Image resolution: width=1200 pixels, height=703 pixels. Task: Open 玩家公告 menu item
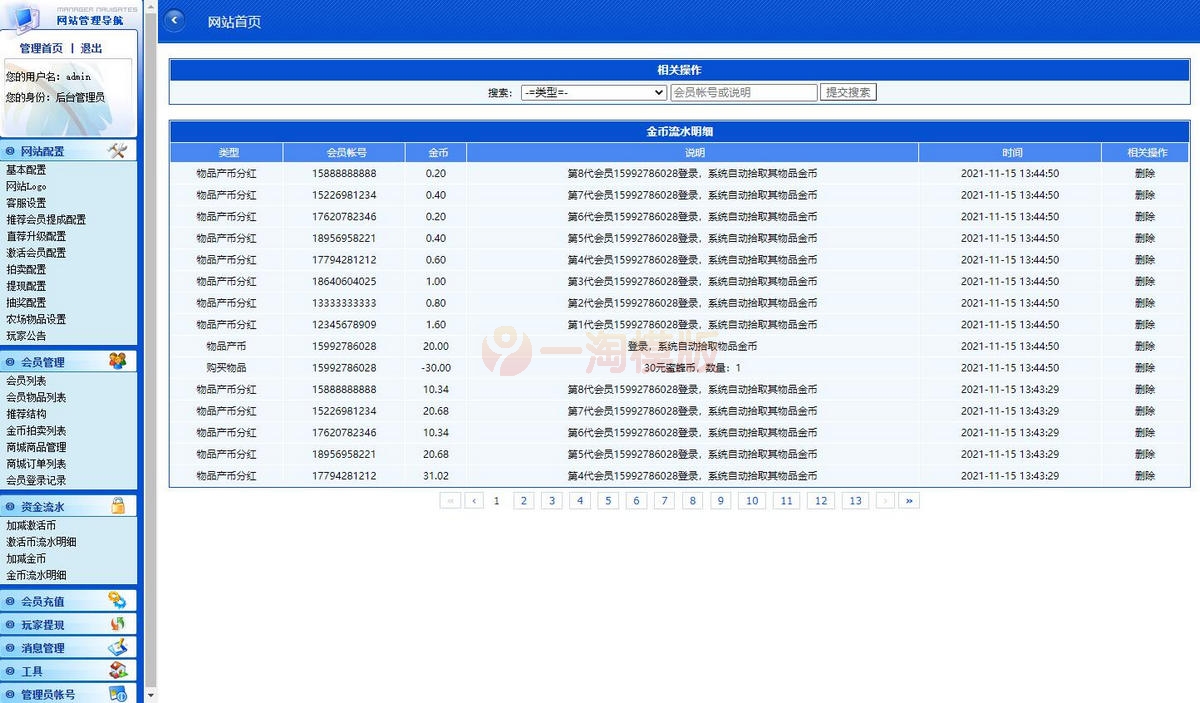[x=26, y=336]
